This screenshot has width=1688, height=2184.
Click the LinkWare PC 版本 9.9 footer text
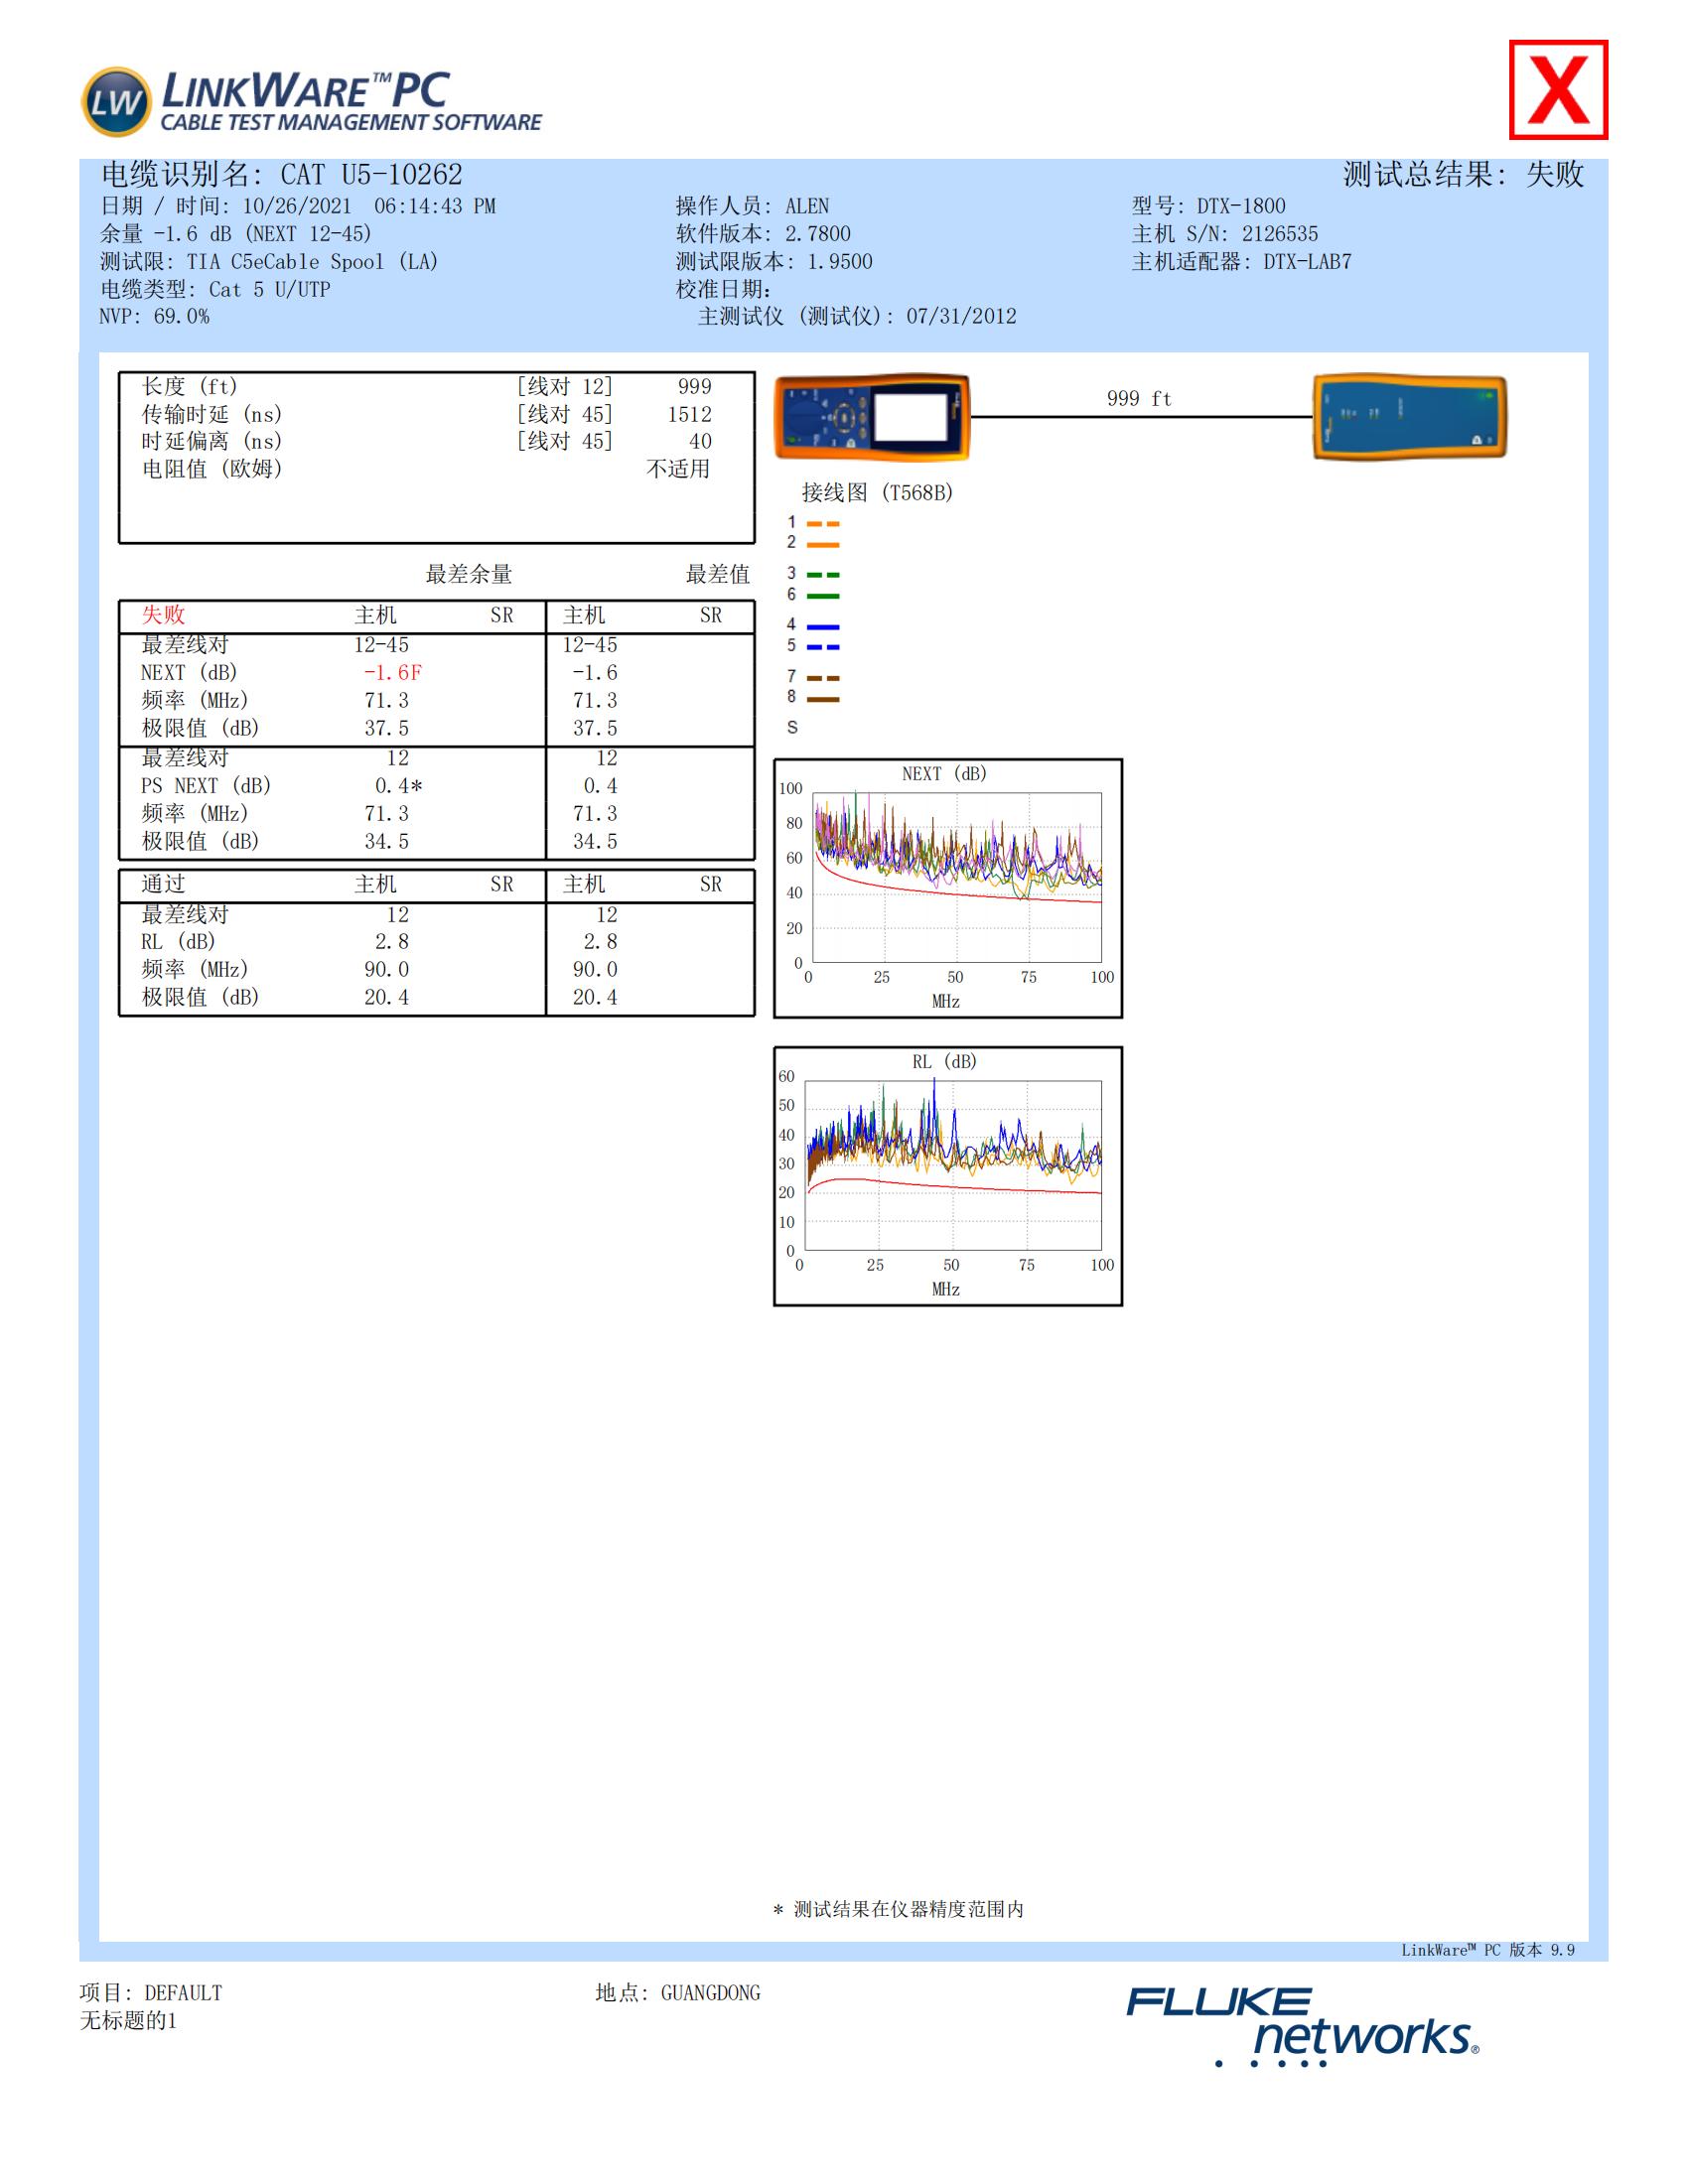click(x=1487, y=1950)
